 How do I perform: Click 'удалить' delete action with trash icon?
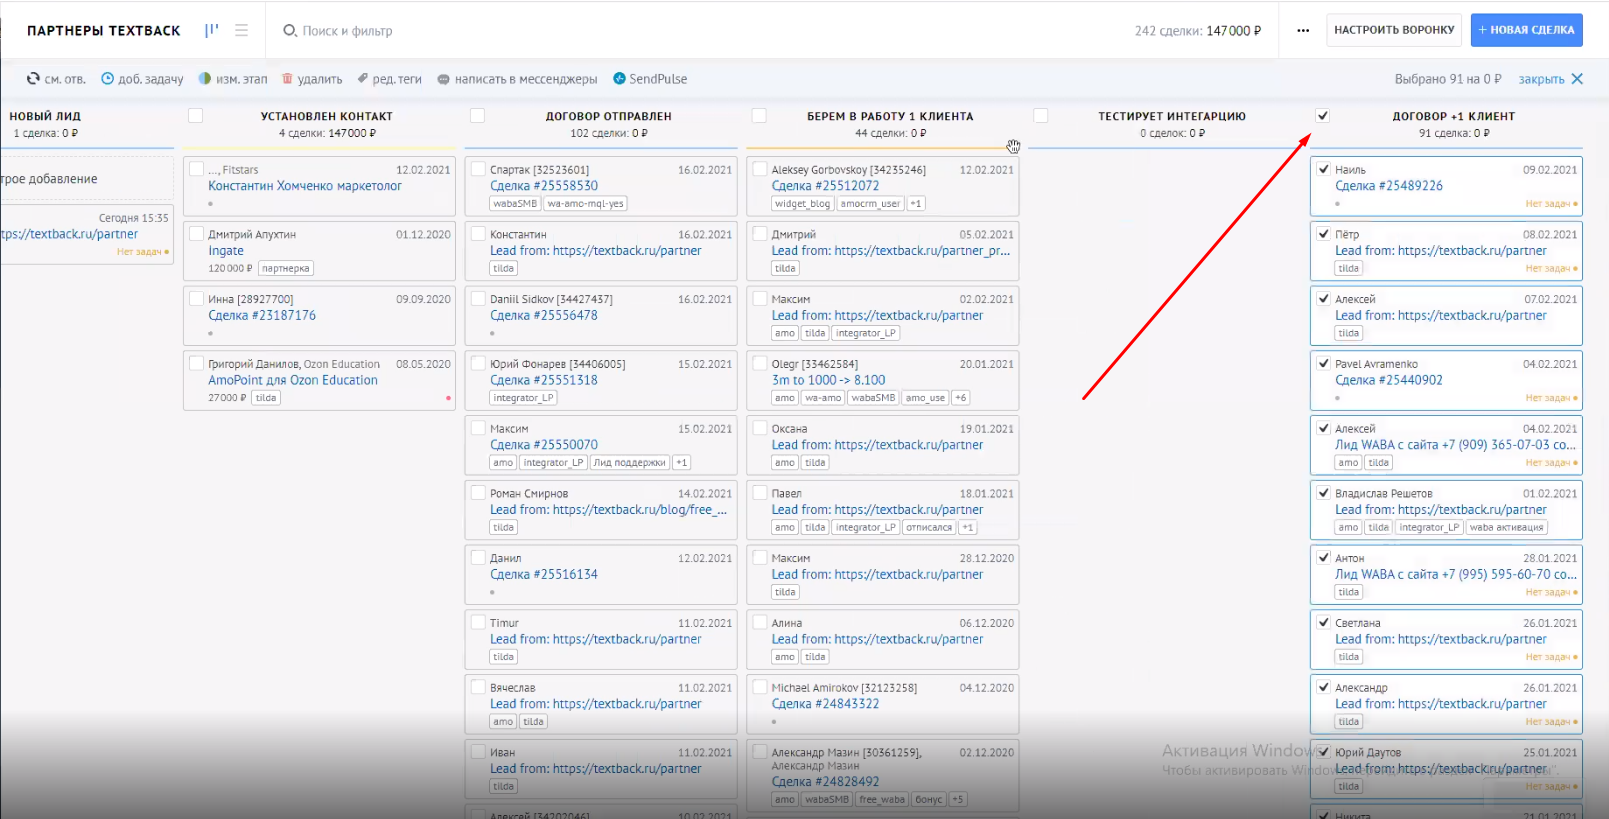click(312, 79)
